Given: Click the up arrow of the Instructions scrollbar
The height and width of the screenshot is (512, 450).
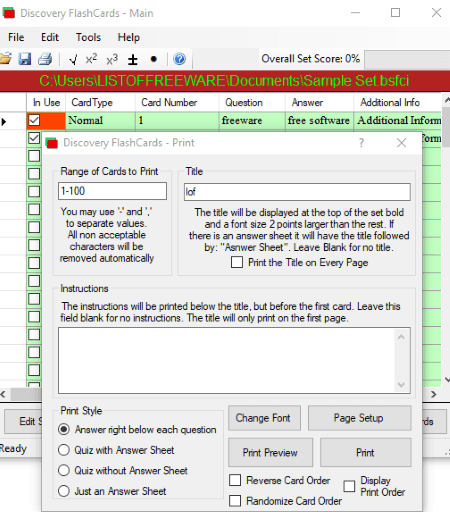Looking at the screenshot, I should [401, 337].
